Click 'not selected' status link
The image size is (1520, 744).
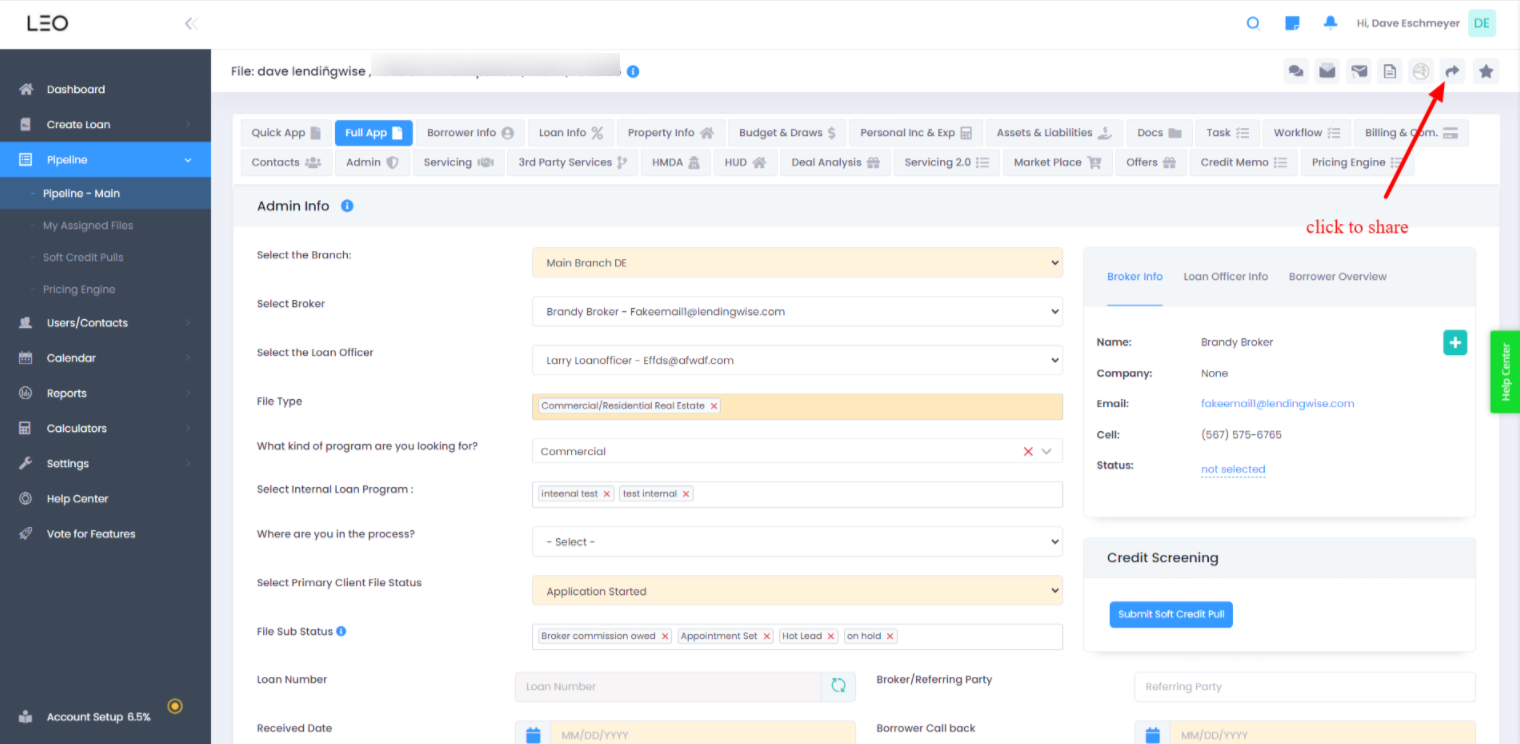[1233, 469]
